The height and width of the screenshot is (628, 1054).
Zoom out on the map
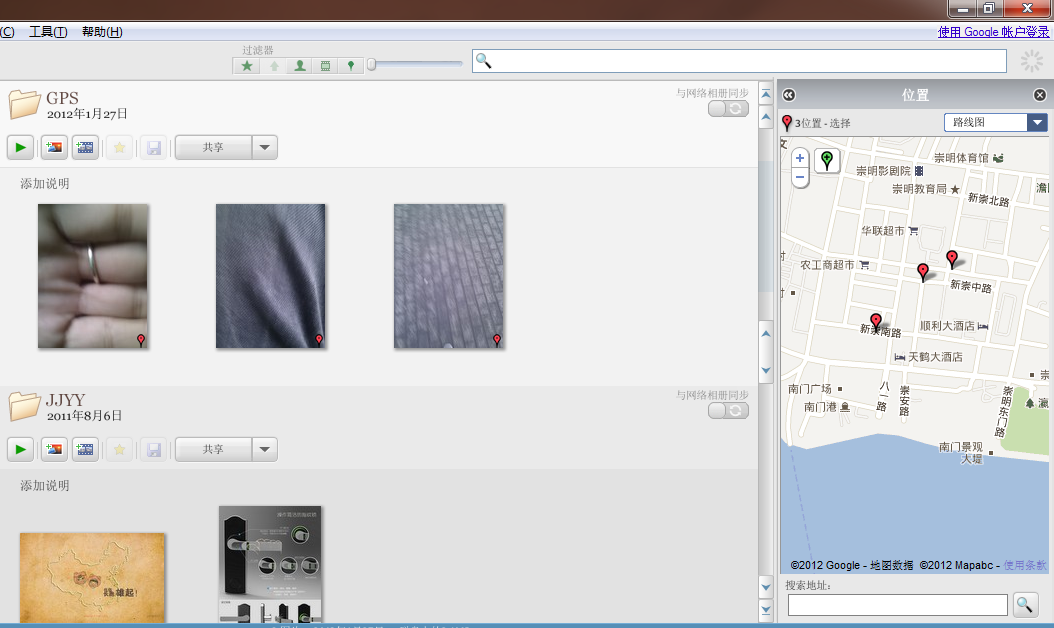(800, 177)
